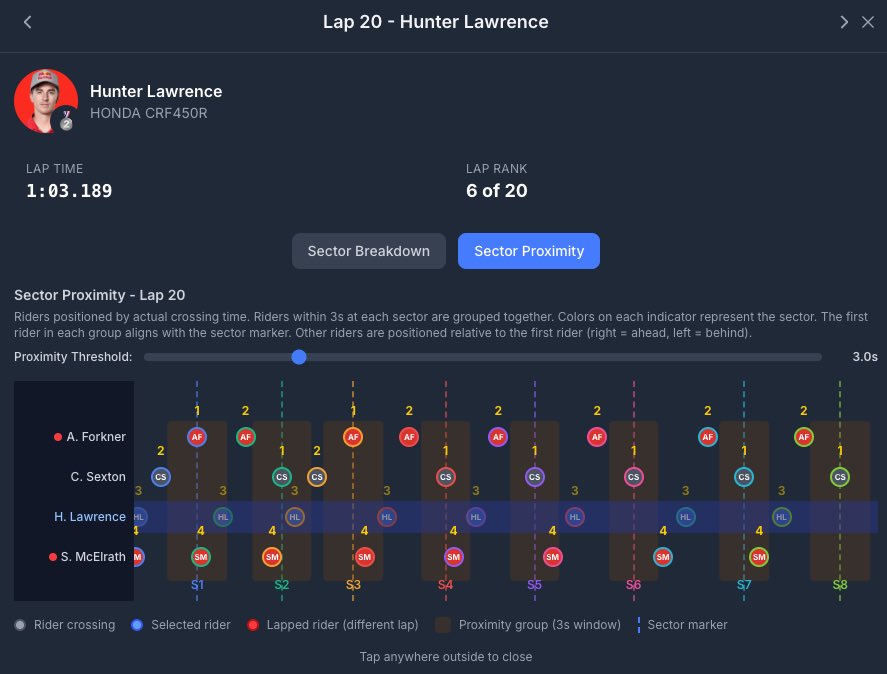
Task: Click the SM marker just left of S2
Action: (272, 557)
